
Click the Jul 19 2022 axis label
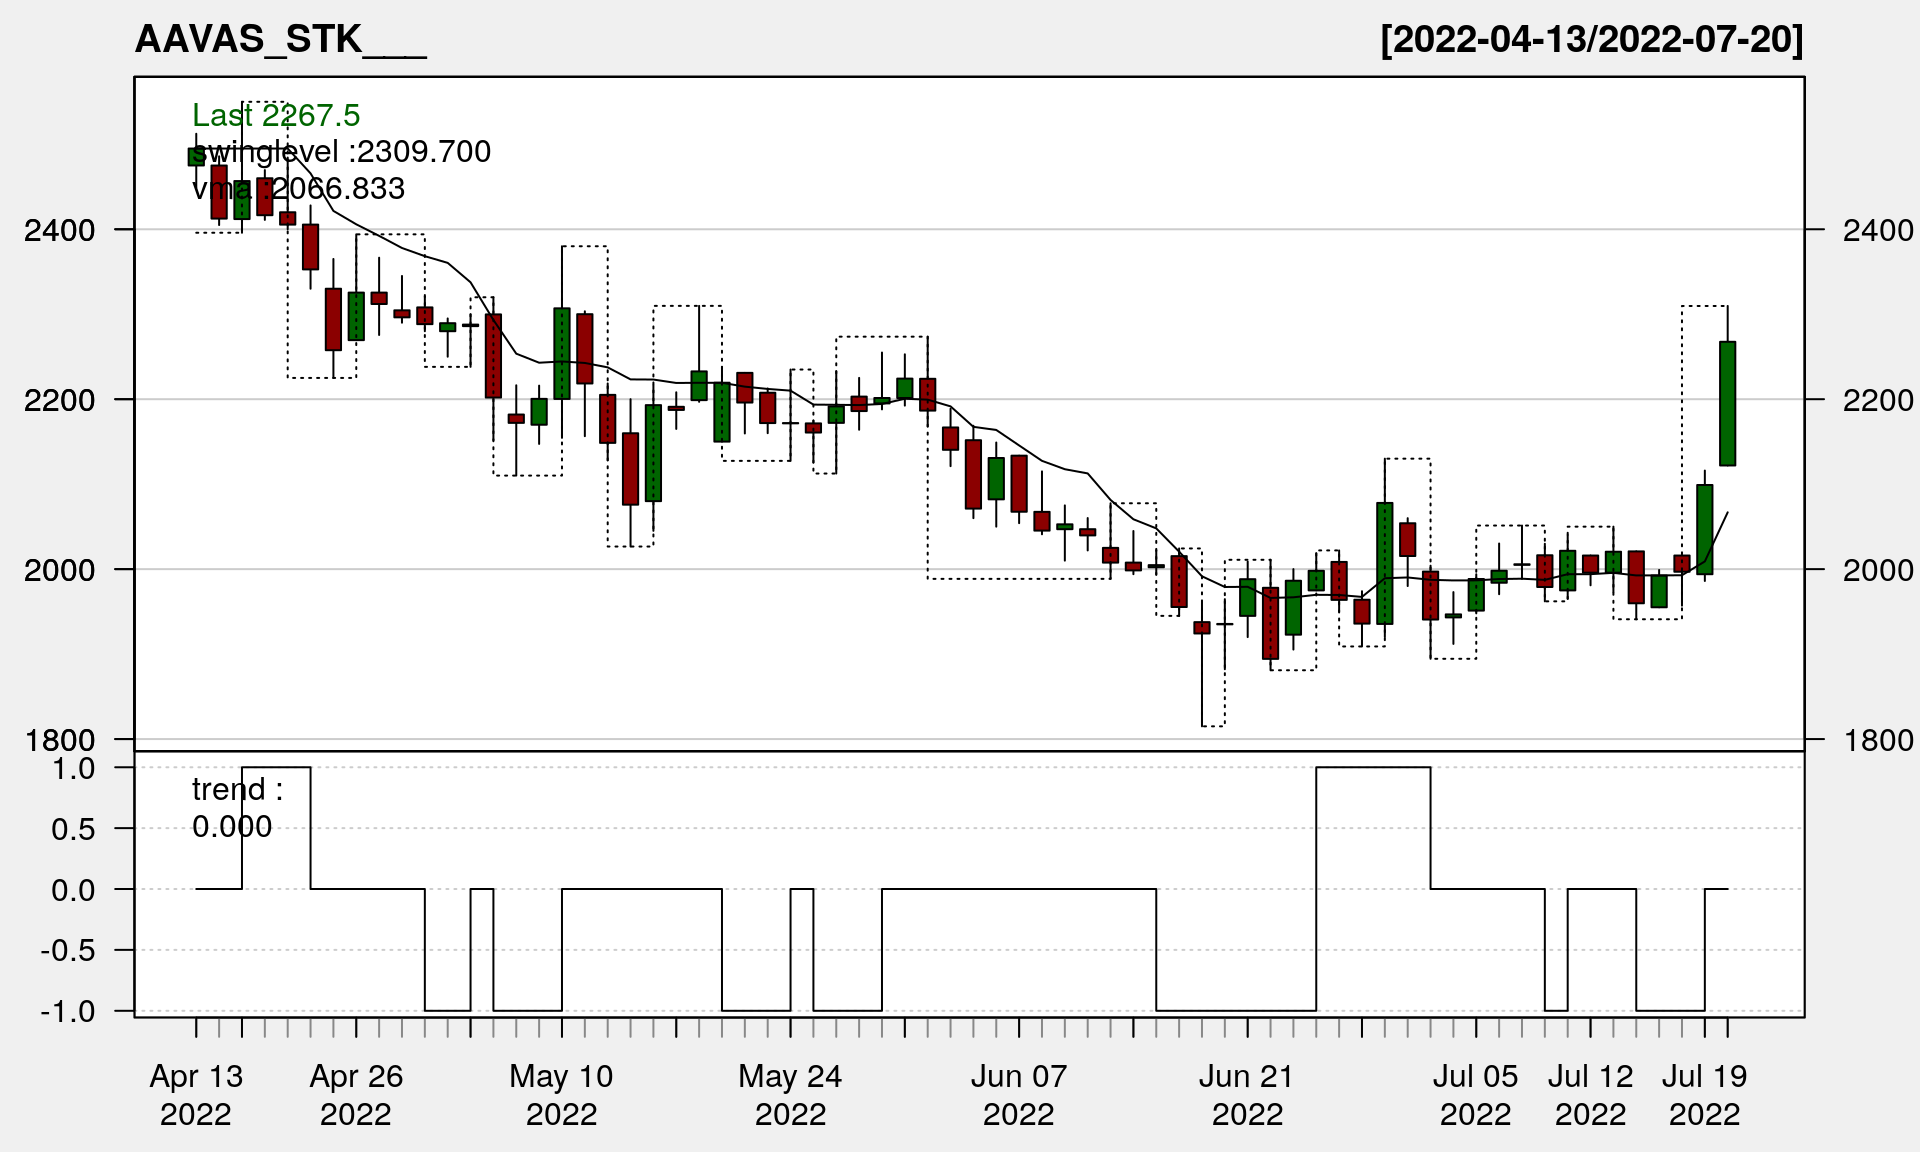pos(1704,1095)
